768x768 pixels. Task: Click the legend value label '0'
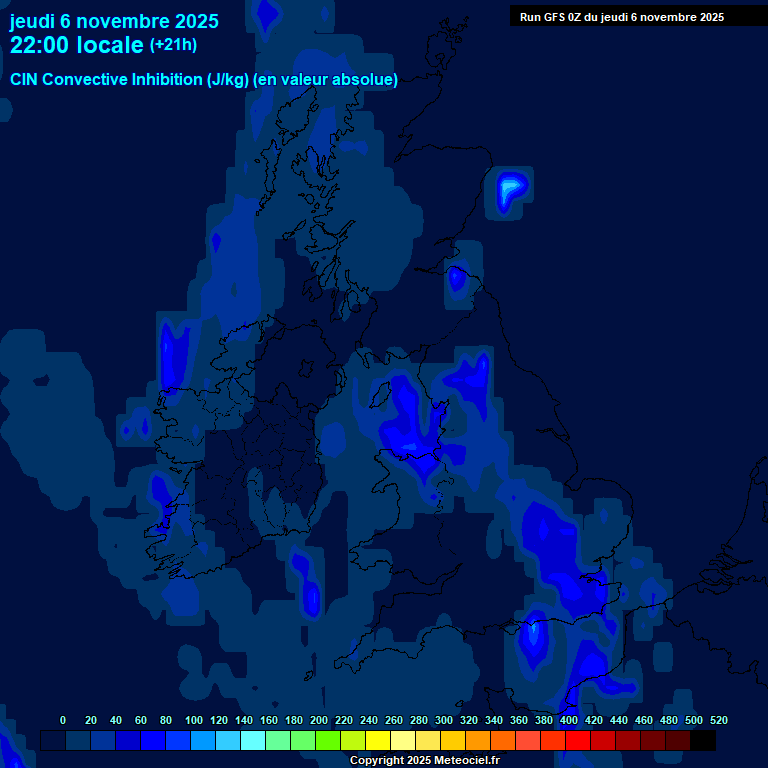(x=63, y=720)
